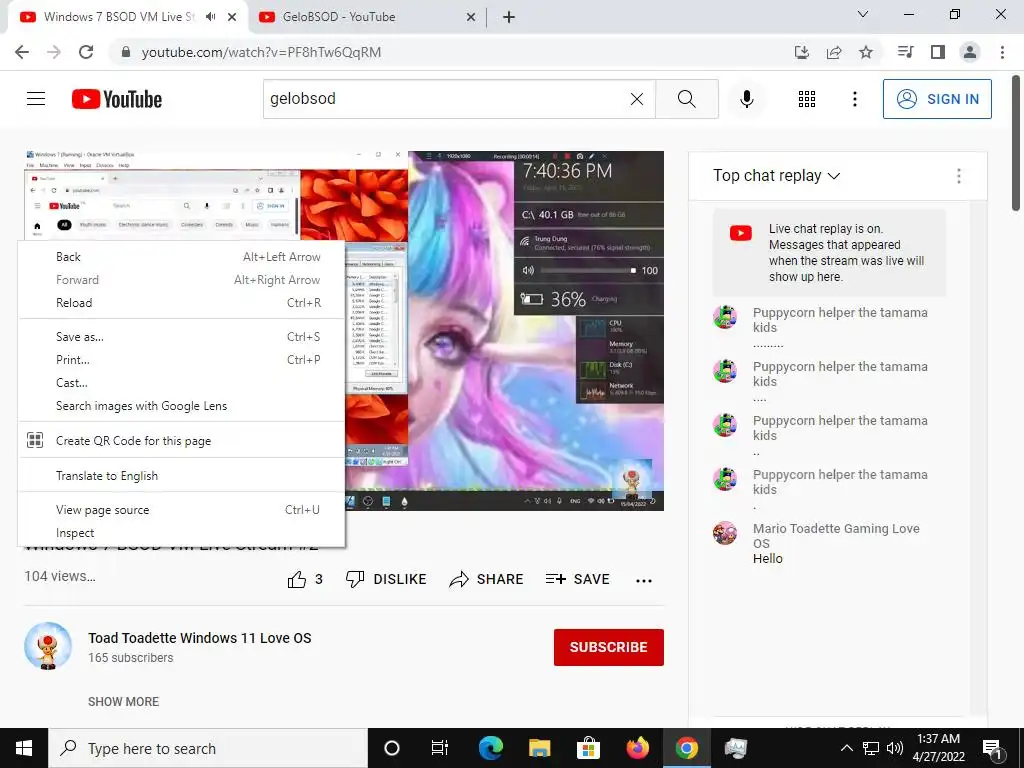Open Microsoft Store from the taskbar
The height and width of the screenshot is (768, 1024).
click(588, 748)
